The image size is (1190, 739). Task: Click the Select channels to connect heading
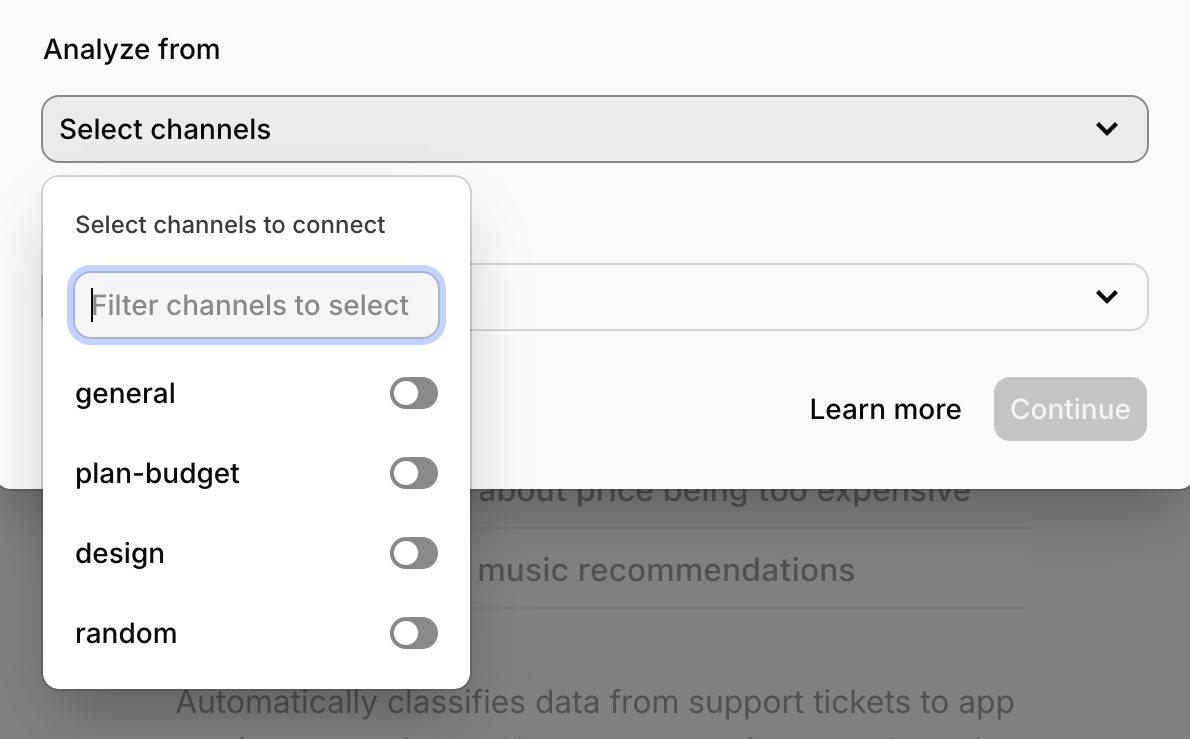[x=230, y=225]
